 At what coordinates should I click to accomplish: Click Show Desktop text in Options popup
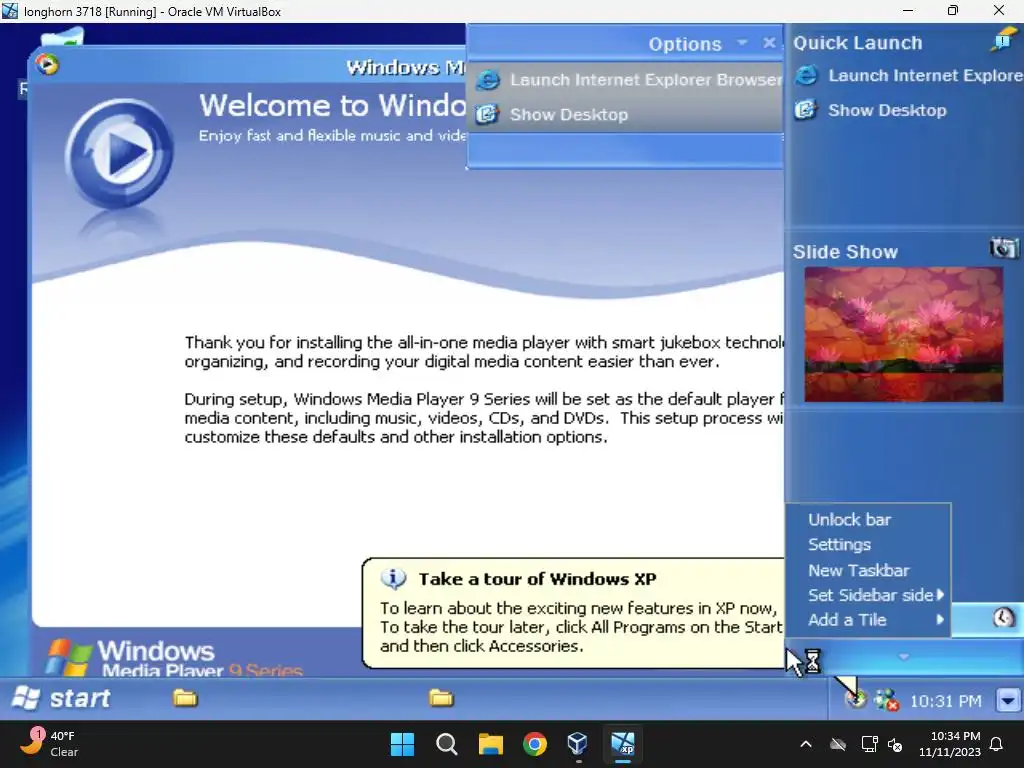click(x=569, y=114)
